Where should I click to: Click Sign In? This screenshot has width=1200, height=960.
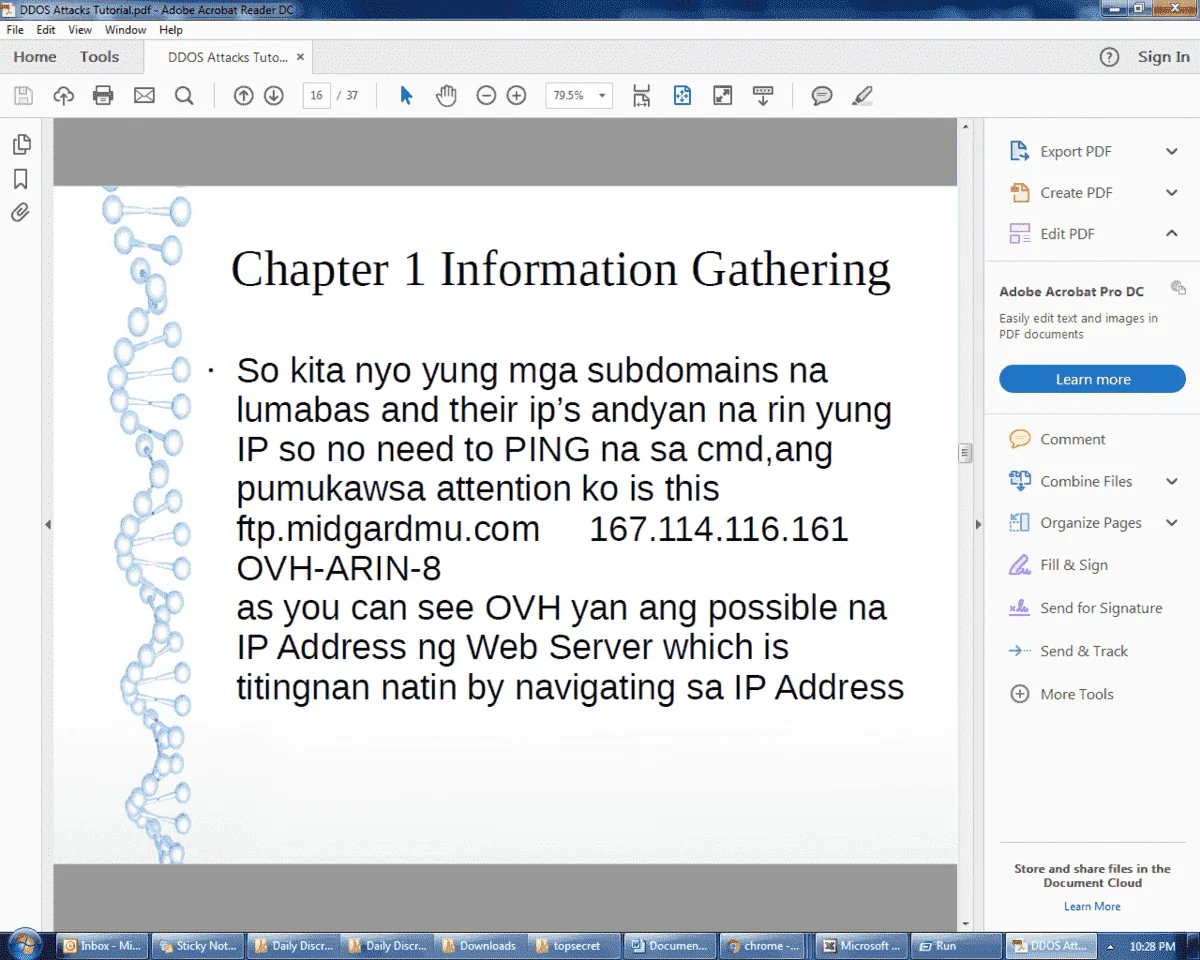click(1164, 57)
